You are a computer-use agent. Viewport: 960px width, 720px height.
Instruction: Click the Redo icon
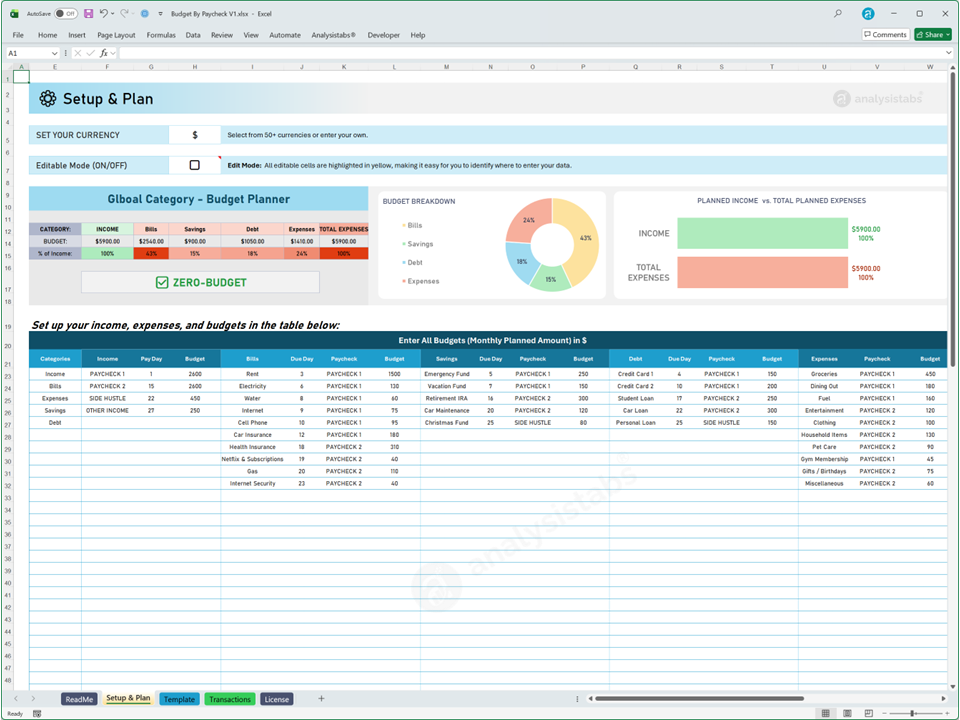[x=126, y=13]
